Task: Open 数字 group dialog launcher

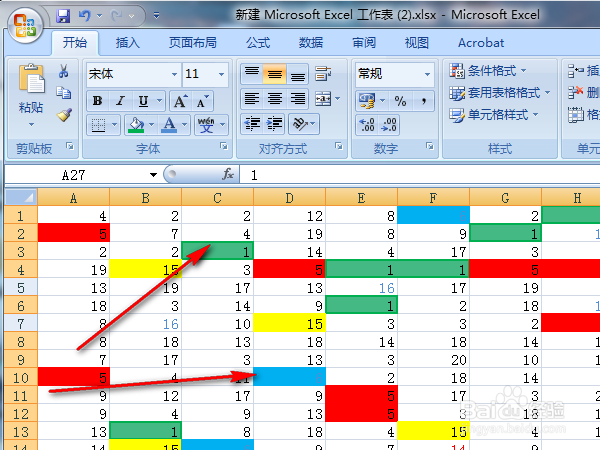Action: click(430, 146)
